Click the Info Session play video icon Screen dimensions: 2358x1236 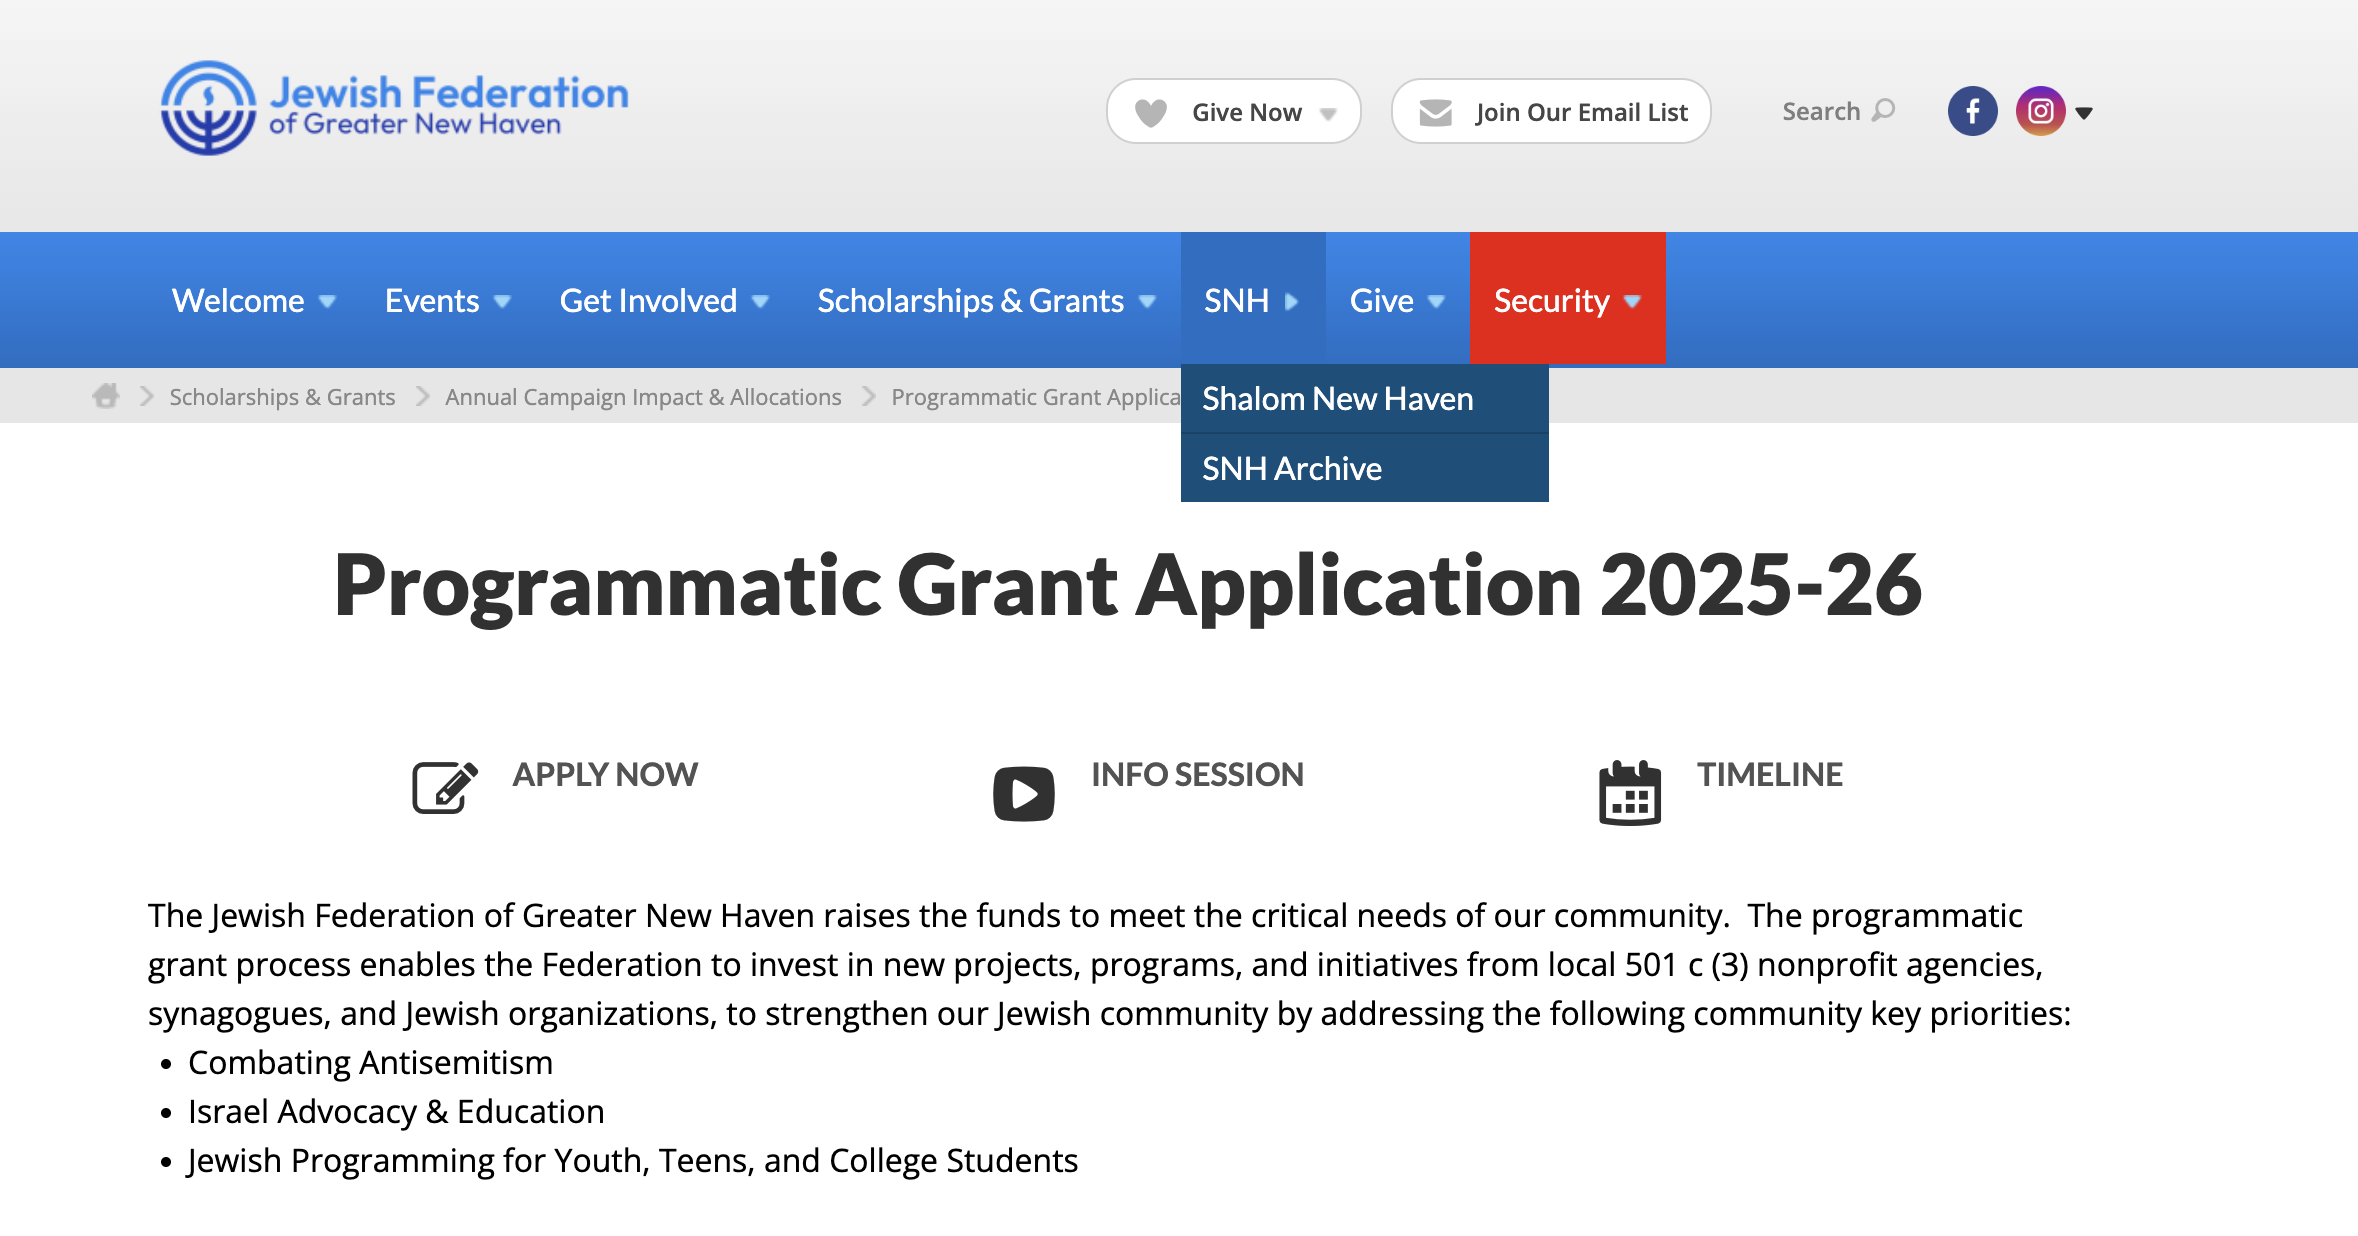[1023, 794]
